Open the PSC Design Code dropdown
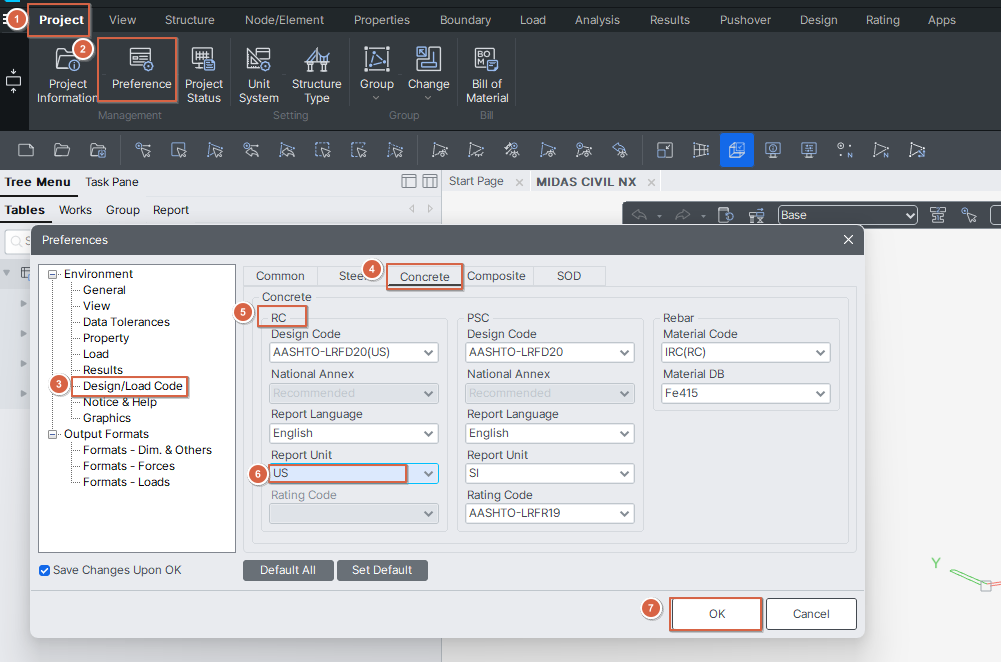Viewport: 1001px width, 662px height. point(550,352)
